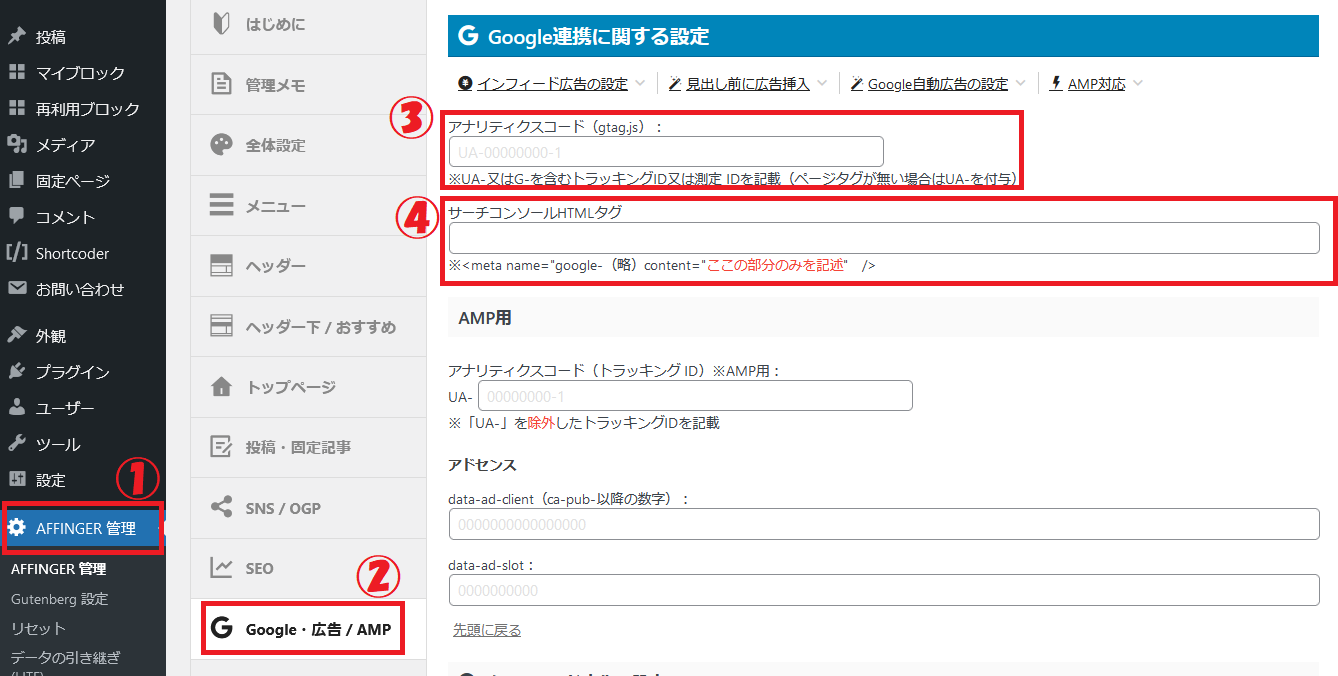Screen dimensions: 1338x676
Task: Switch to the 管理メモ tab
Action: 308,85
